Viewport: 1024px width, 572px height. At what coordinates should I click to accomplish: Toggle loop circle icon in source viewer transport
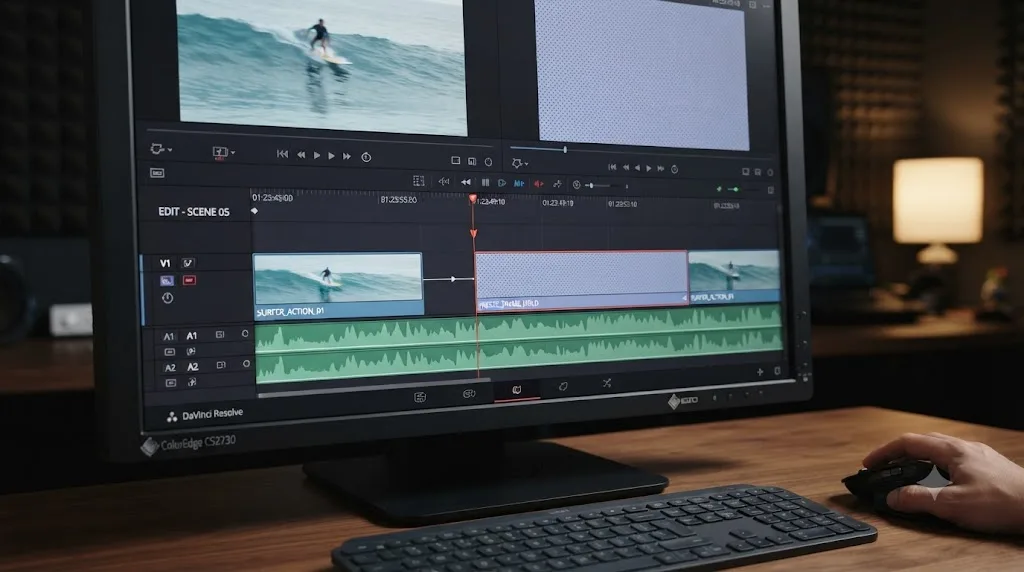click(366, 157)
